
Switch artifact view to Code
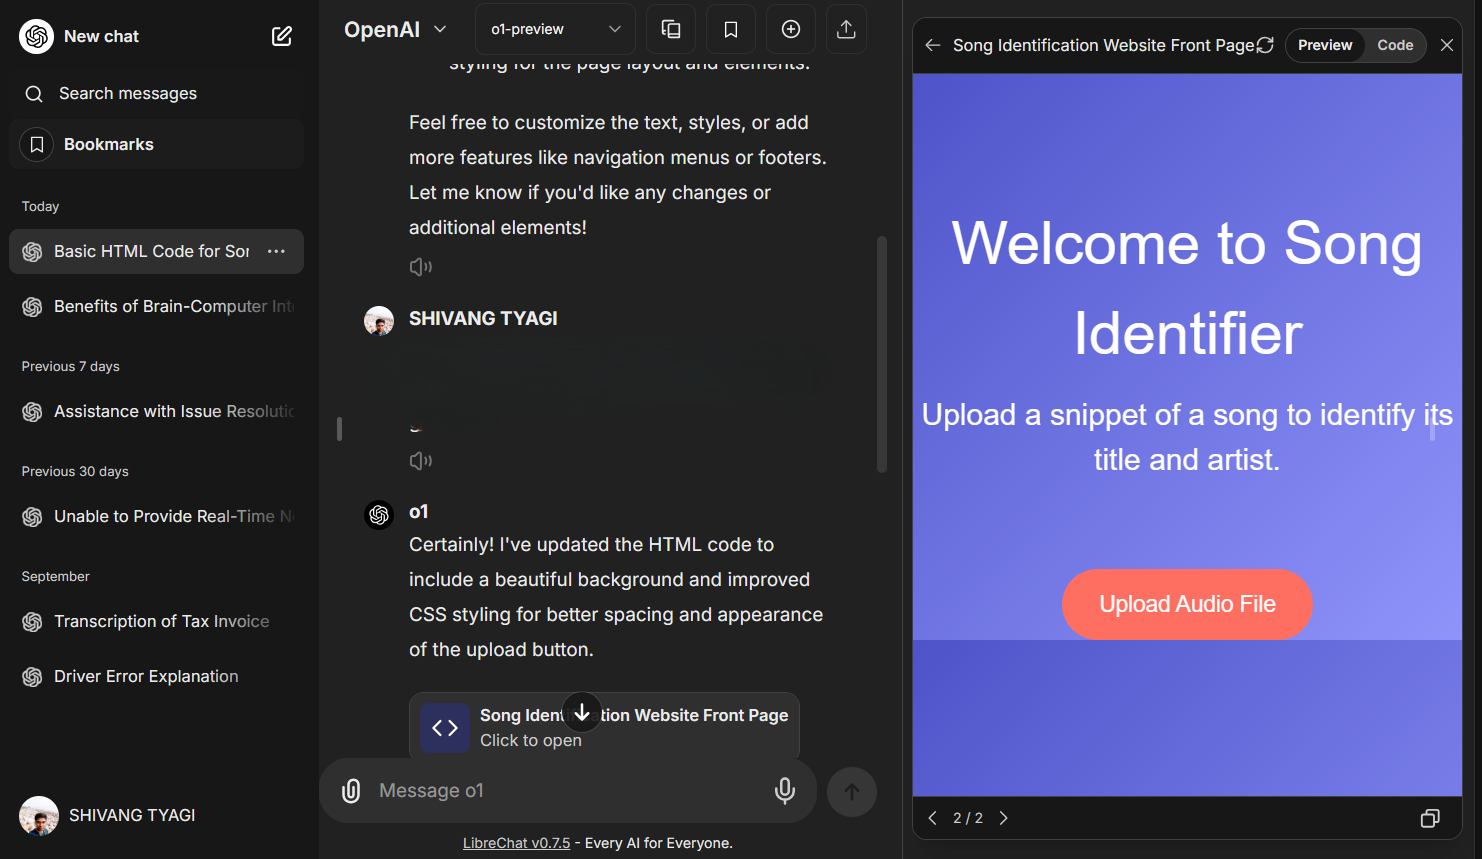coord(1395,45)
